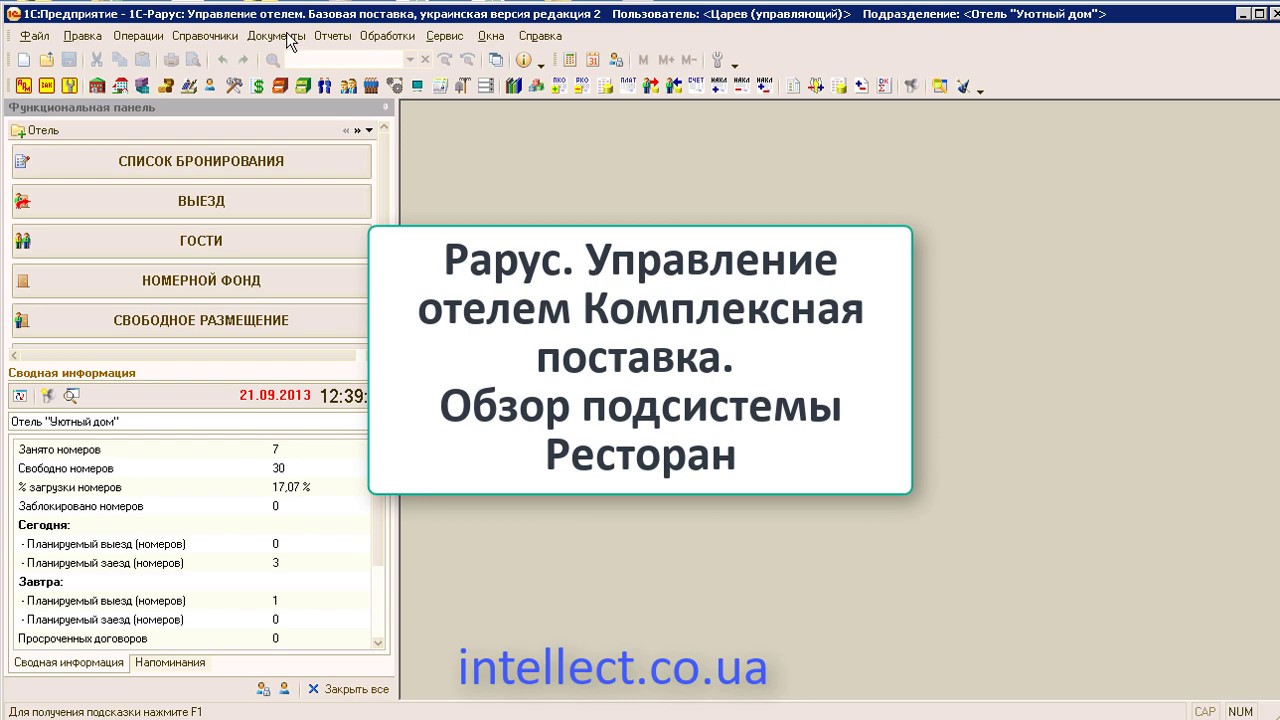Click the hammer and pick tools icon
The width and height of the screenshot is (1280, 720).
point(234,86)
